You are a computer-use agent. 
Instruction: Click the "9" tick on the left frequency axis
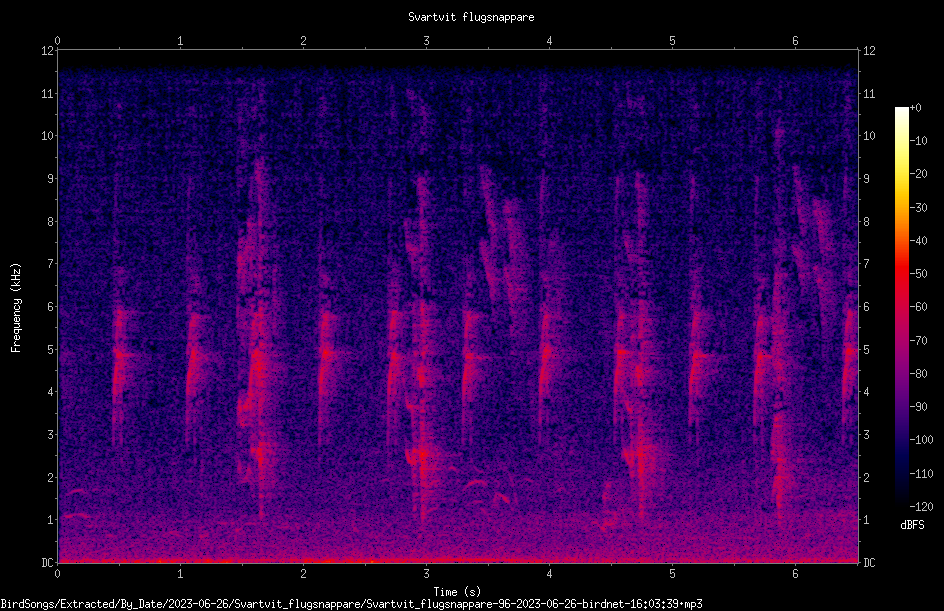pos(51,179)
